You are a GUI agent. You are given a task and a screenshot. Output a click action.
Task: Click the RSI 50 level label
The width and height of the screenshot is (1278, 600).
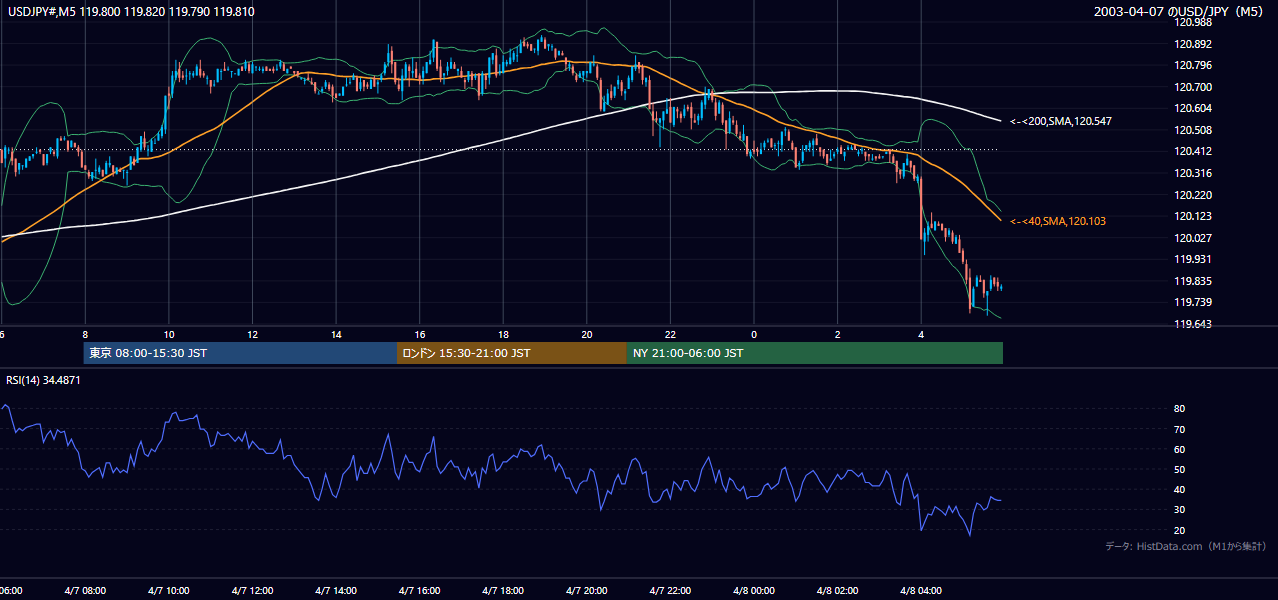1179,469
